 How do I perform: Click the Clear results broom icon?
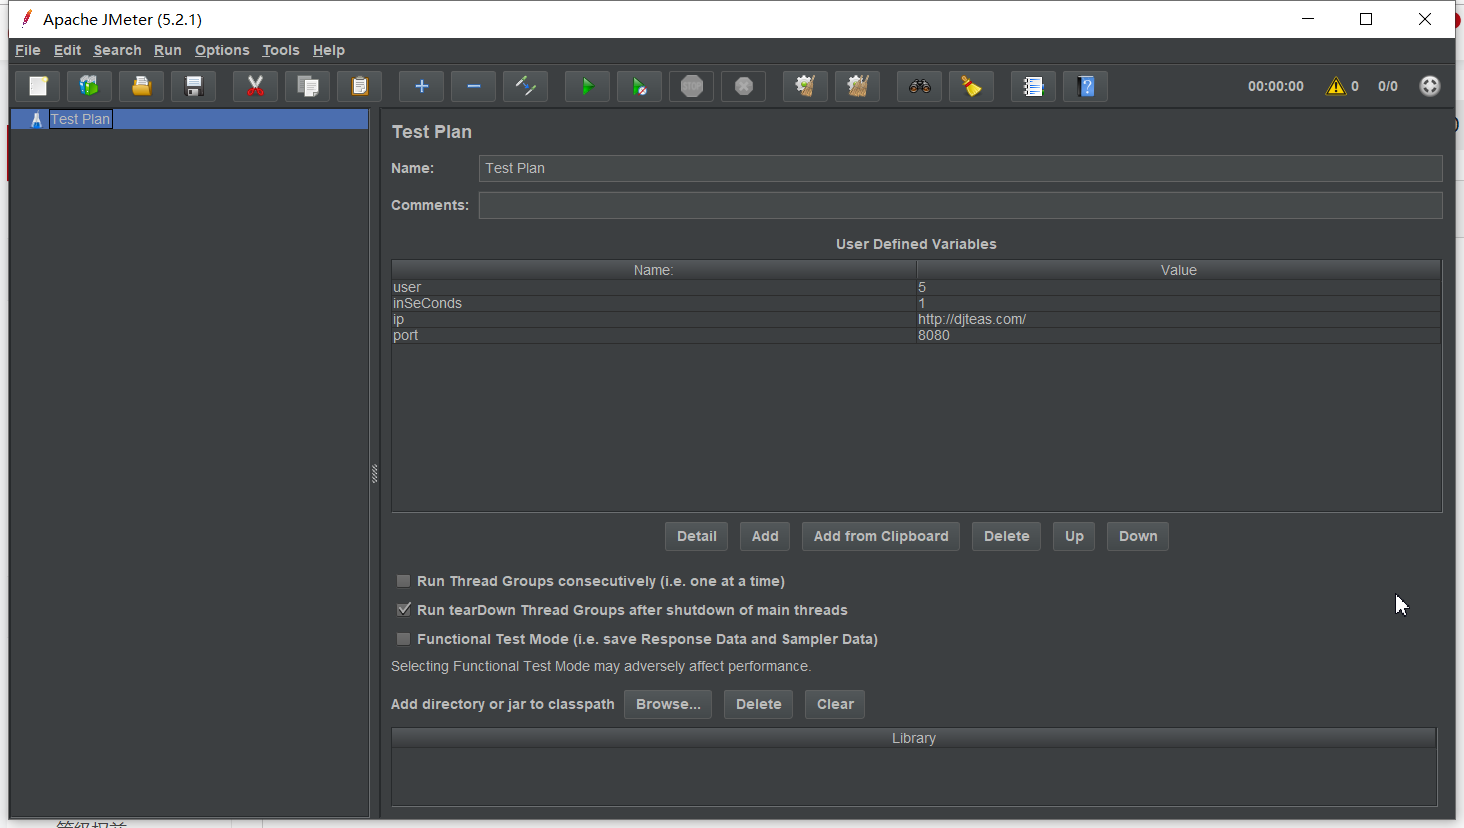pos(806,86)
